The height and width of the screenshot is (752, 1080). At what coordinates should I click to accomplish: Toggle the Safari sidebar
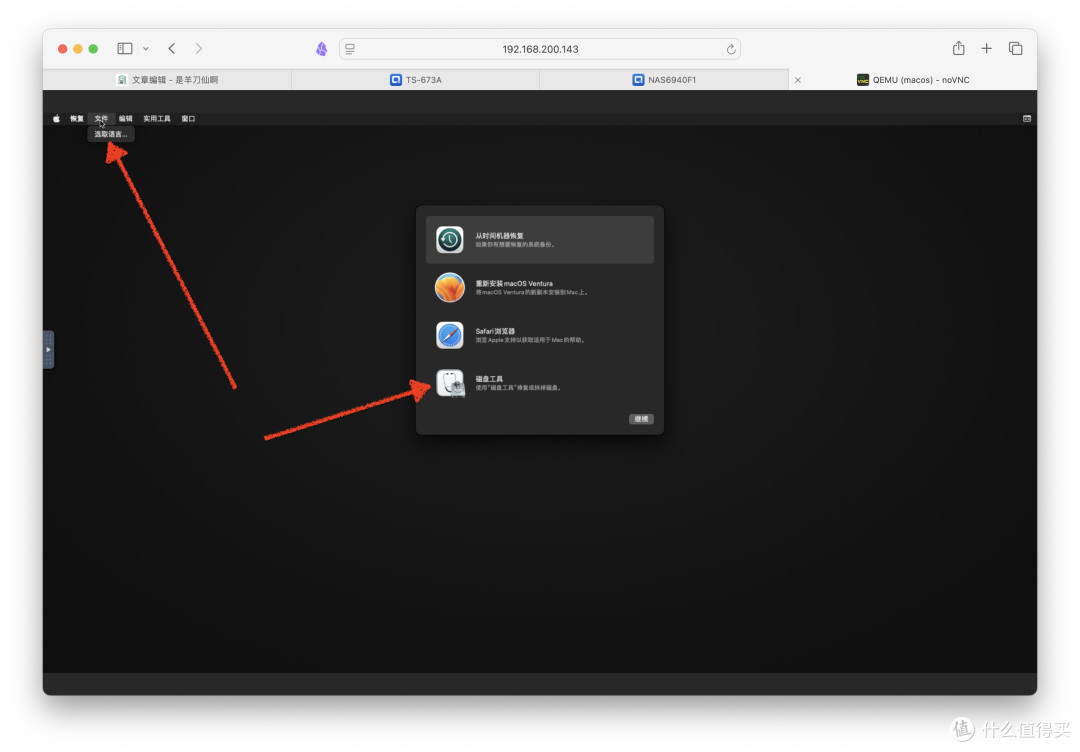click(x=125, y=48)
